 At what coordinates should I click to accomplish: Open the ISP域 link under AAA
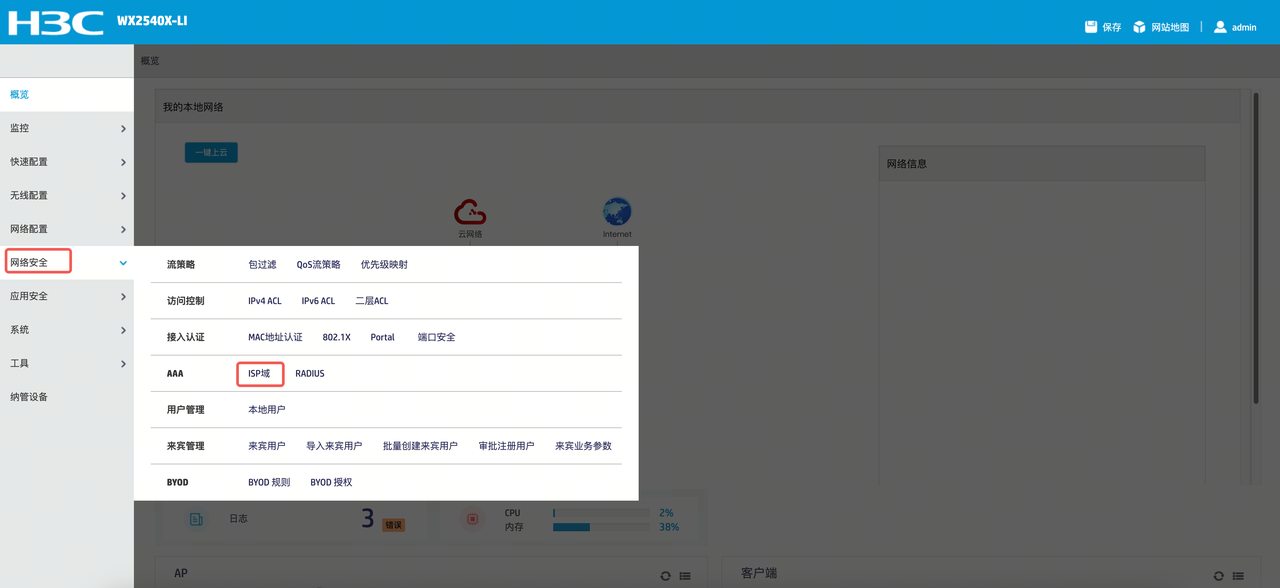(x=259, y=373)
